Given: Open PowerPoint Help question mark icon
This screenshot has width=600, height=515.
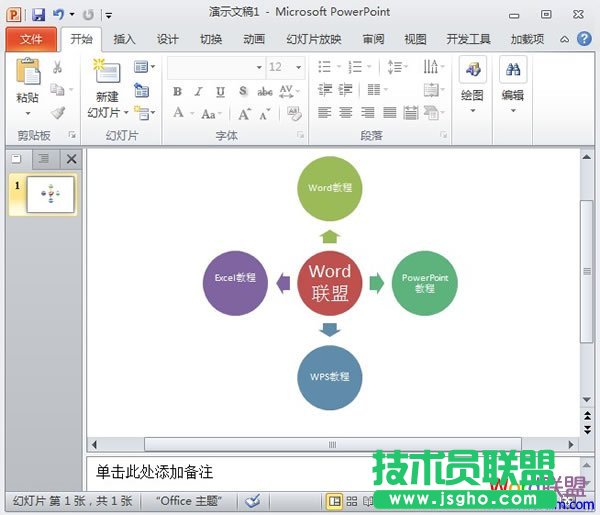Looking at the screenshot, I should [x=584, y=39].
